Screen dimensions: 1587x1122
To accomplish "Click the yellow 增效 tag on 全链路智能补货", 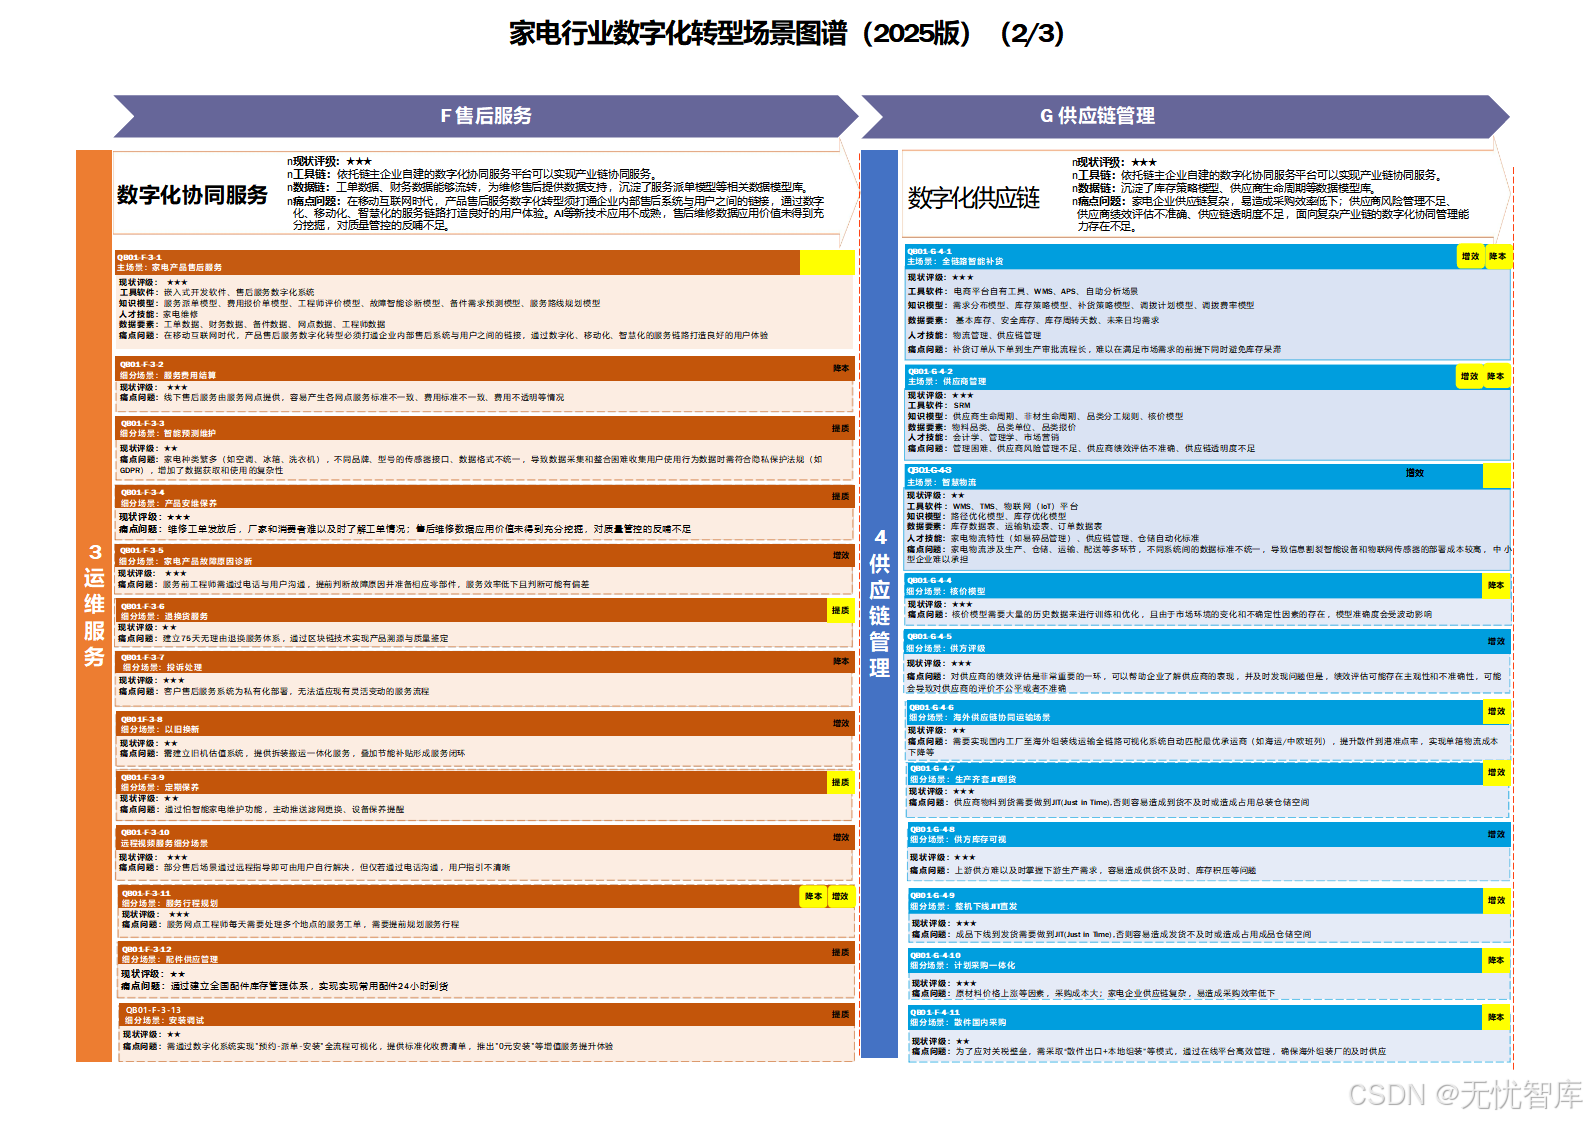I will [x=1470, y=256].
